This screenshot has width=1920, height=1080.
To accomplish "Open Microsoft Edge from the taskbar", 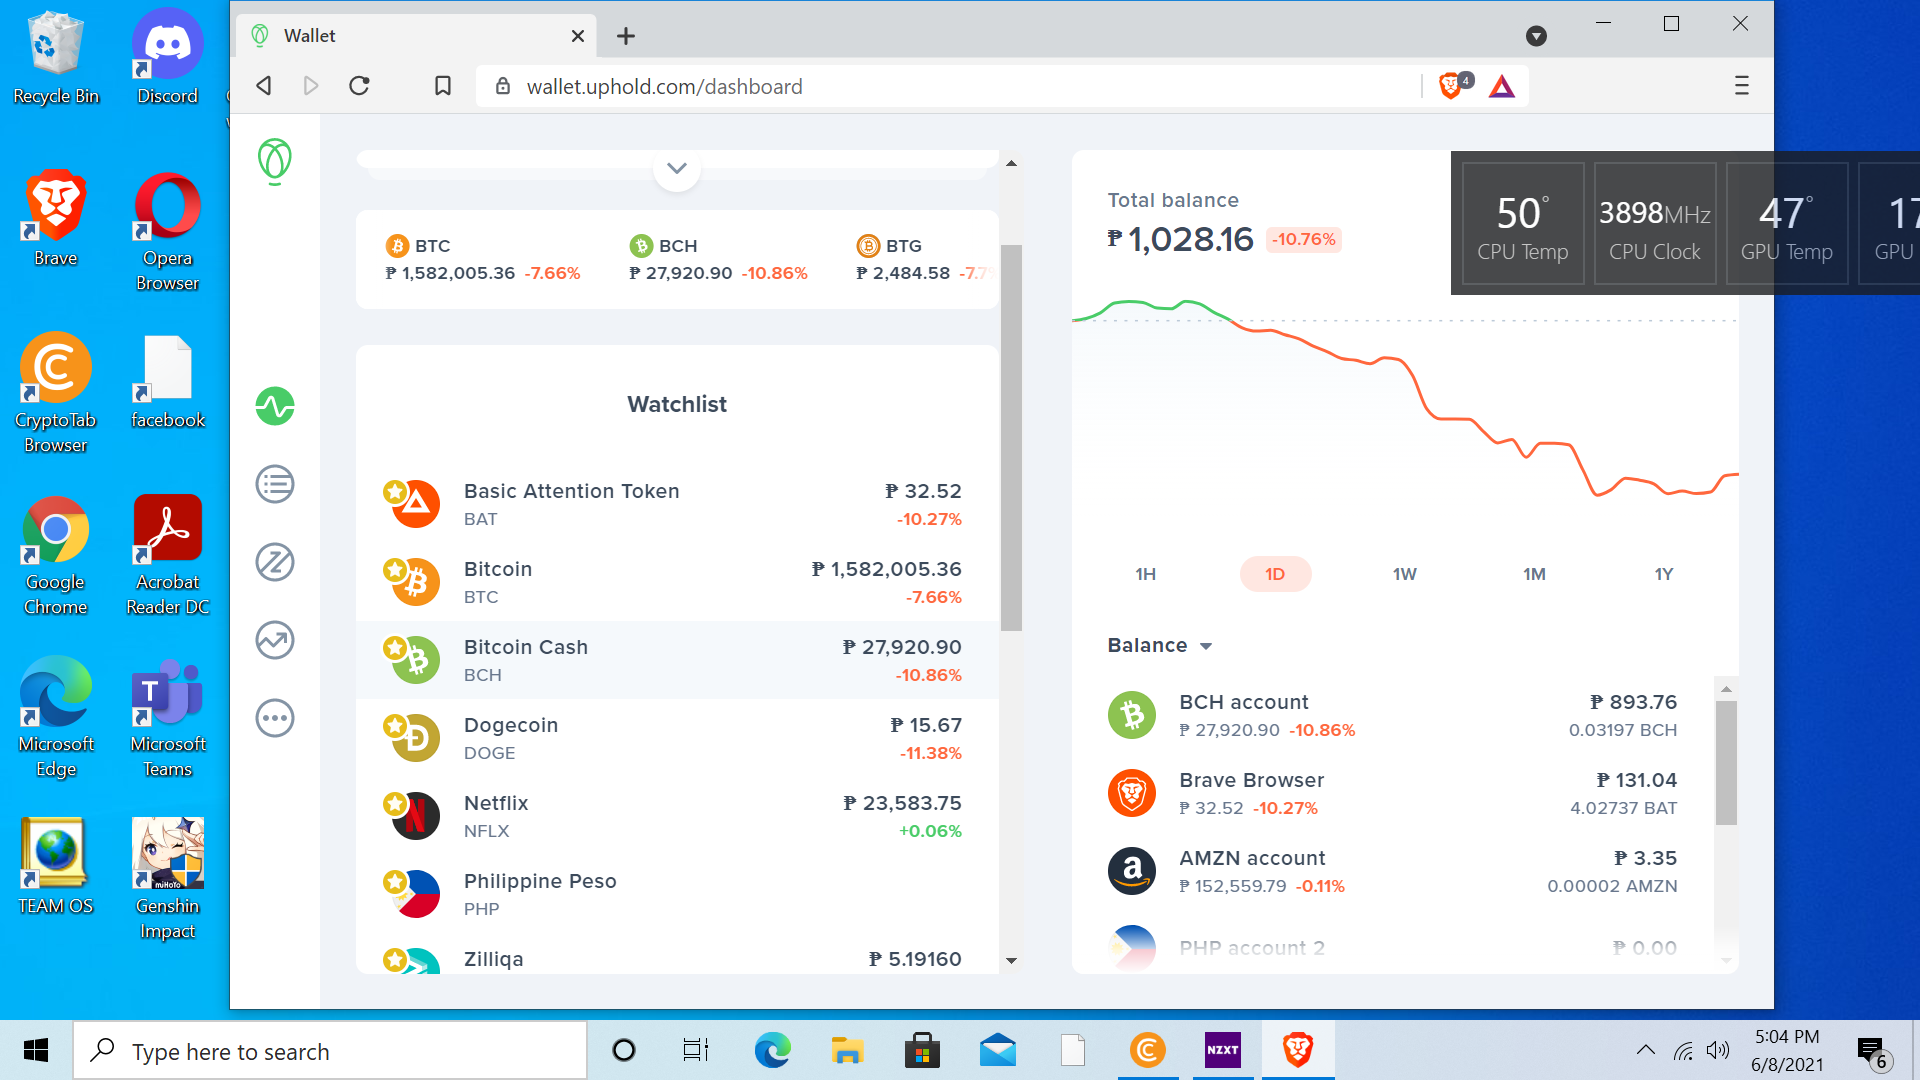I will (x=772, y=1051).
